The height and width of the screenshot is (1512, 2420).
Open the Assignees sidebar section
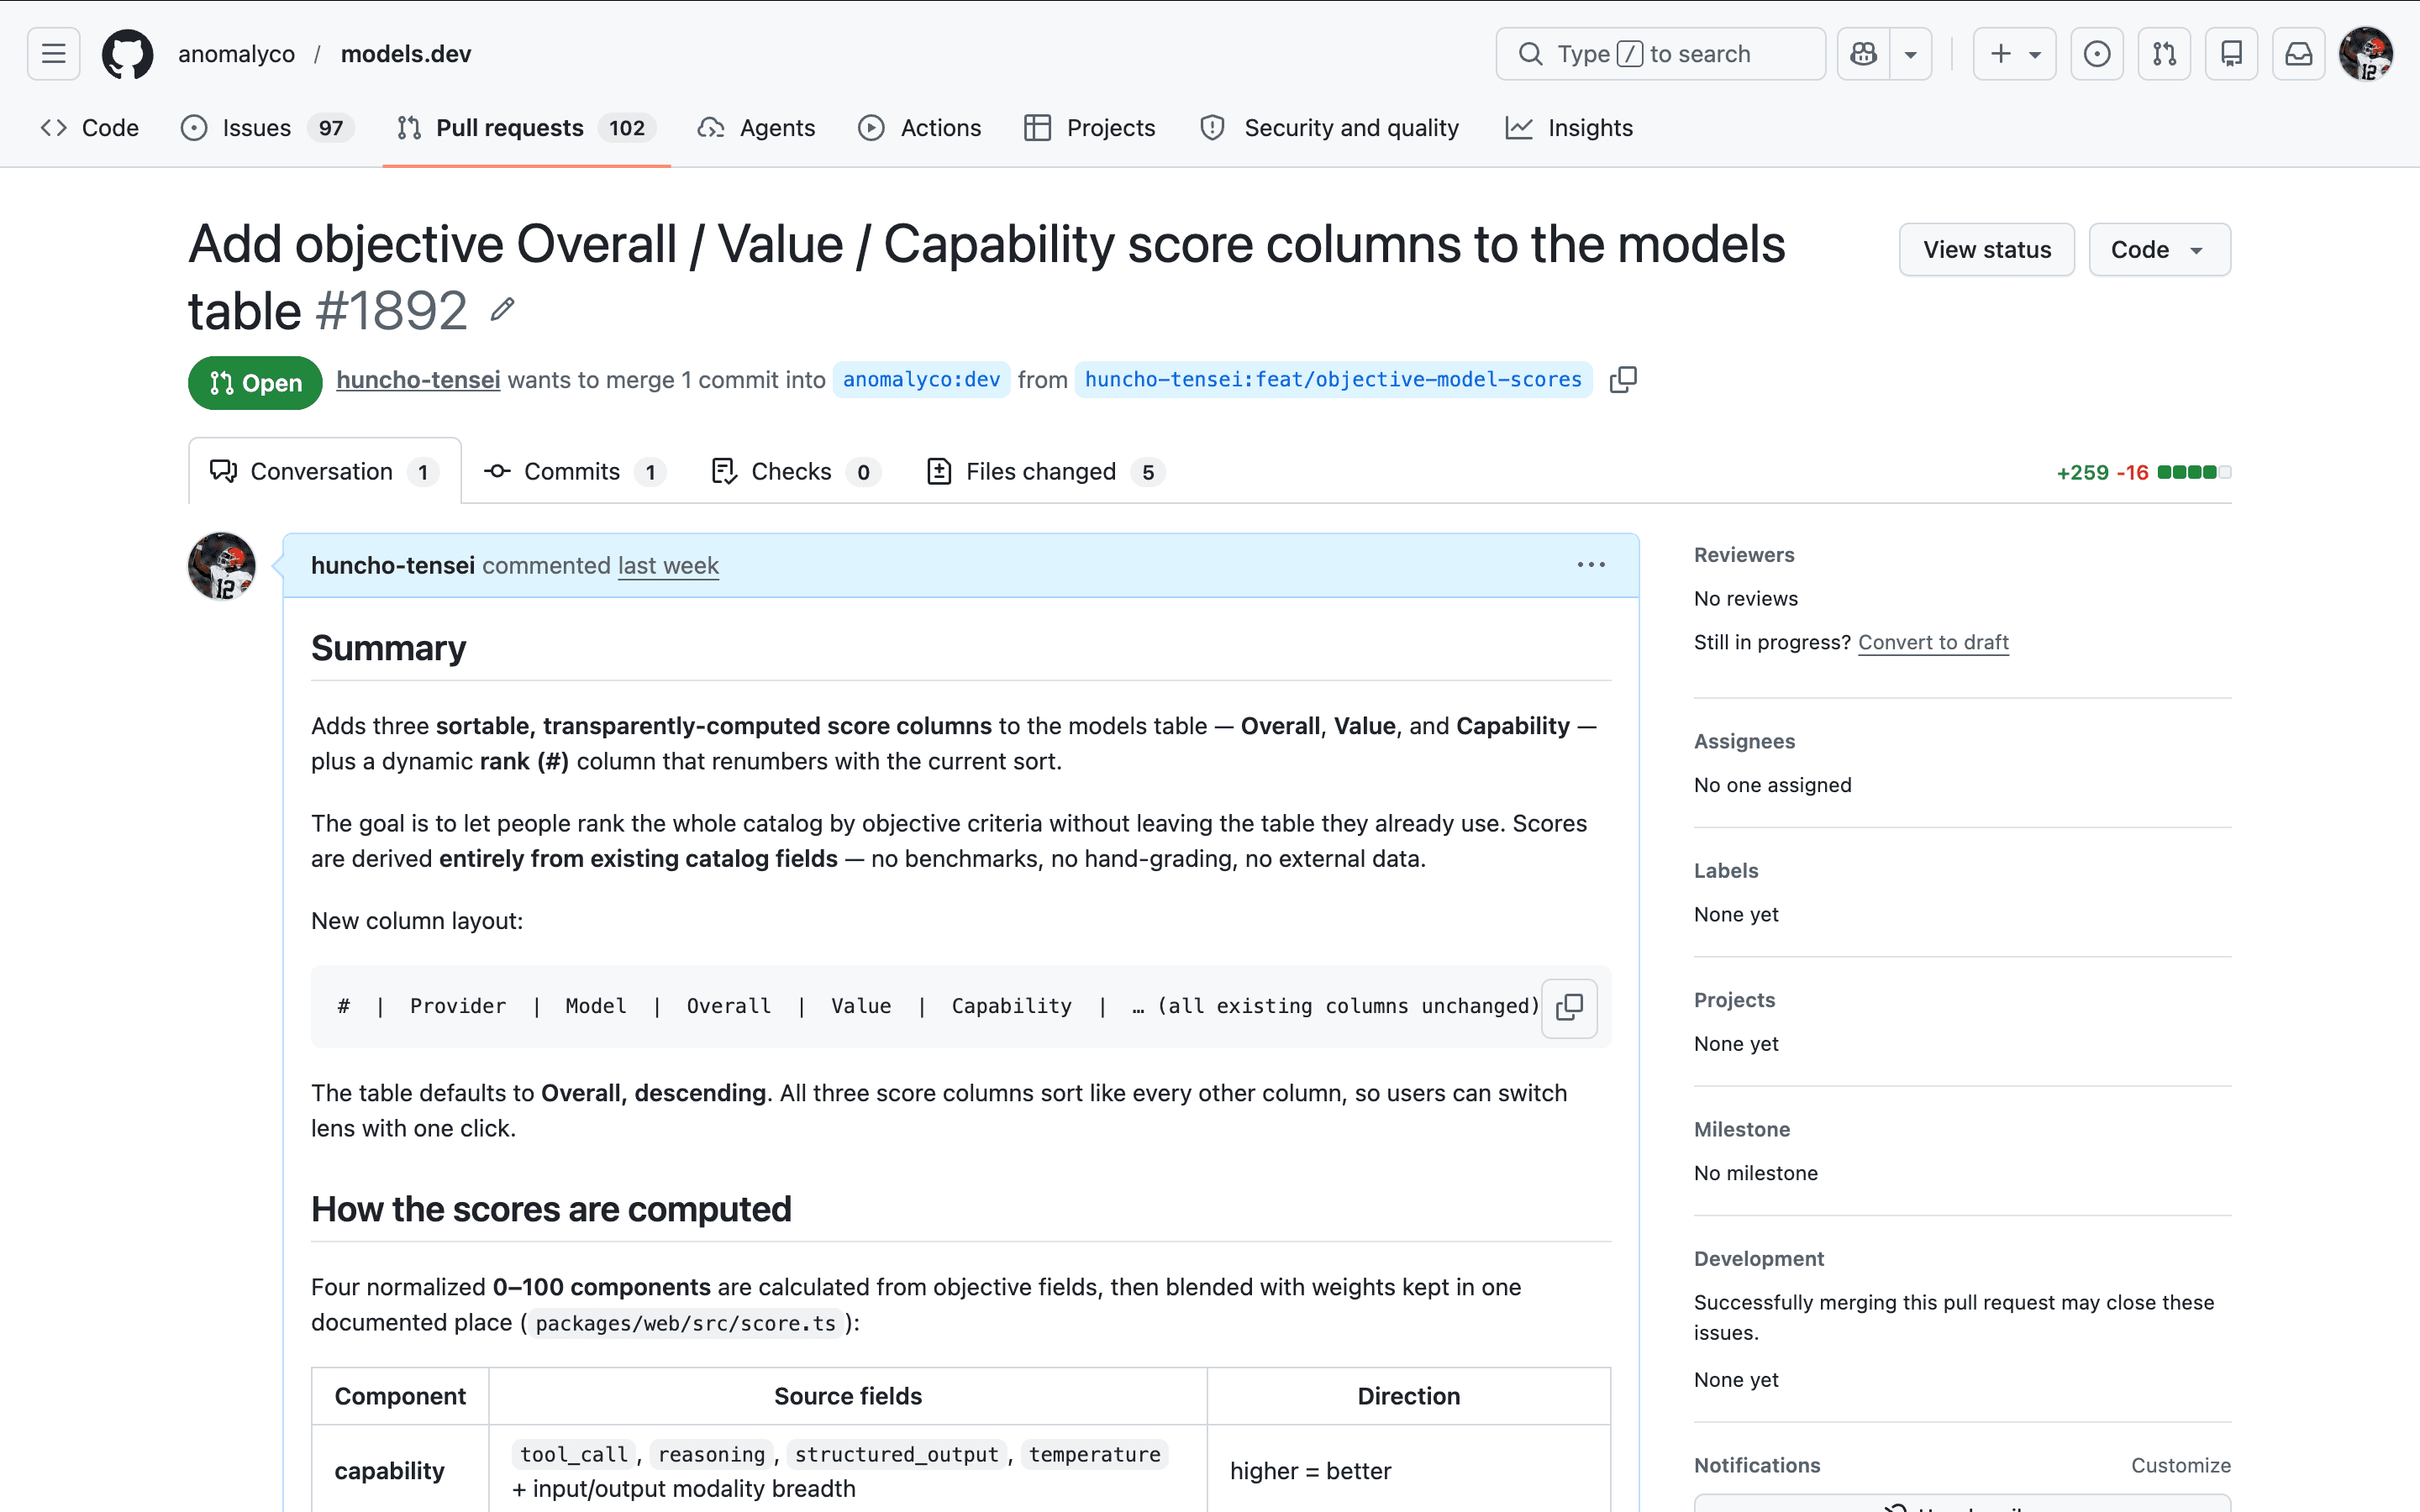click(1744, 742)
